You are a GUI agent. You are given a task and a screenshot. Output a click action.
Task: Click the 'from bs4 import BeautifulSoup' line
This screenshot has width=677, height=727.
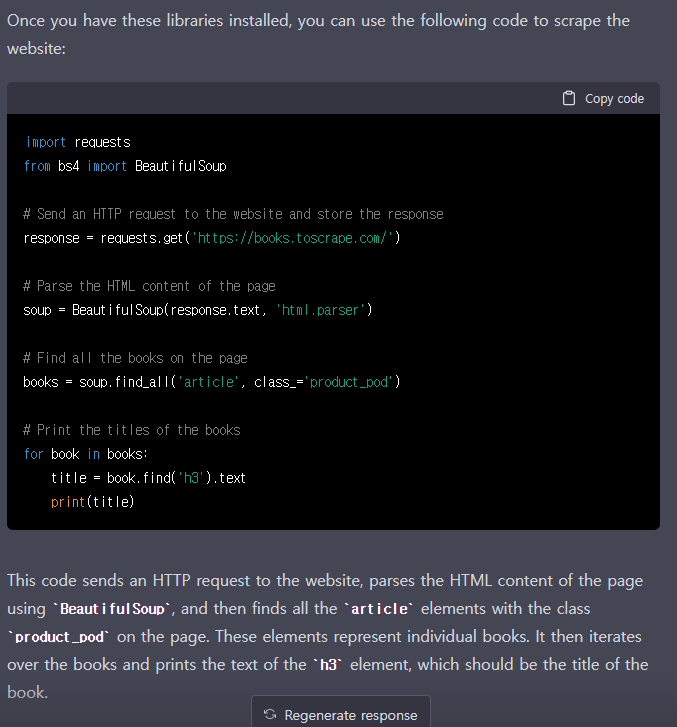[x=125, y=166]
